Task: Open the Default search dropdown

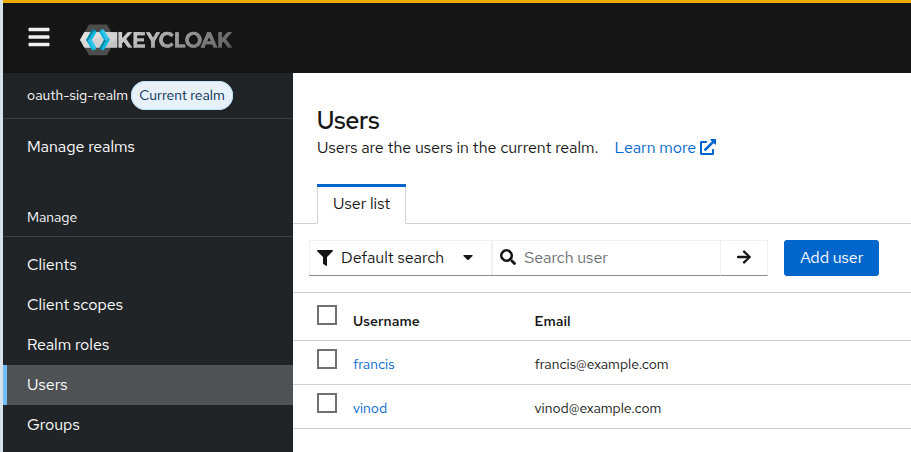Action: 400,257
